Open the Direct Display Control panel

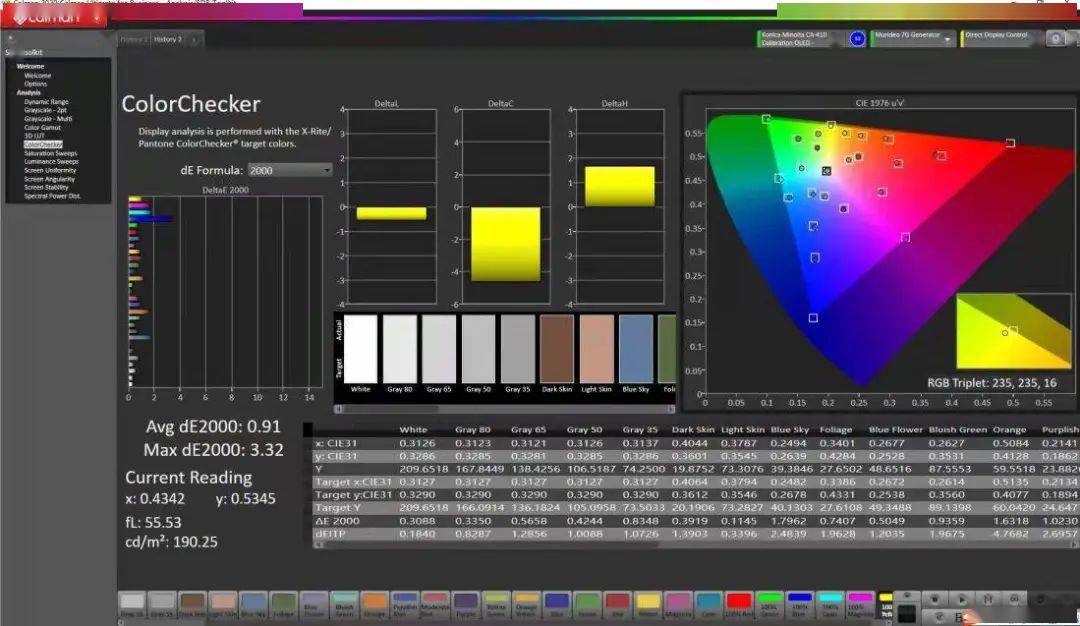click(x=999, y=38)
